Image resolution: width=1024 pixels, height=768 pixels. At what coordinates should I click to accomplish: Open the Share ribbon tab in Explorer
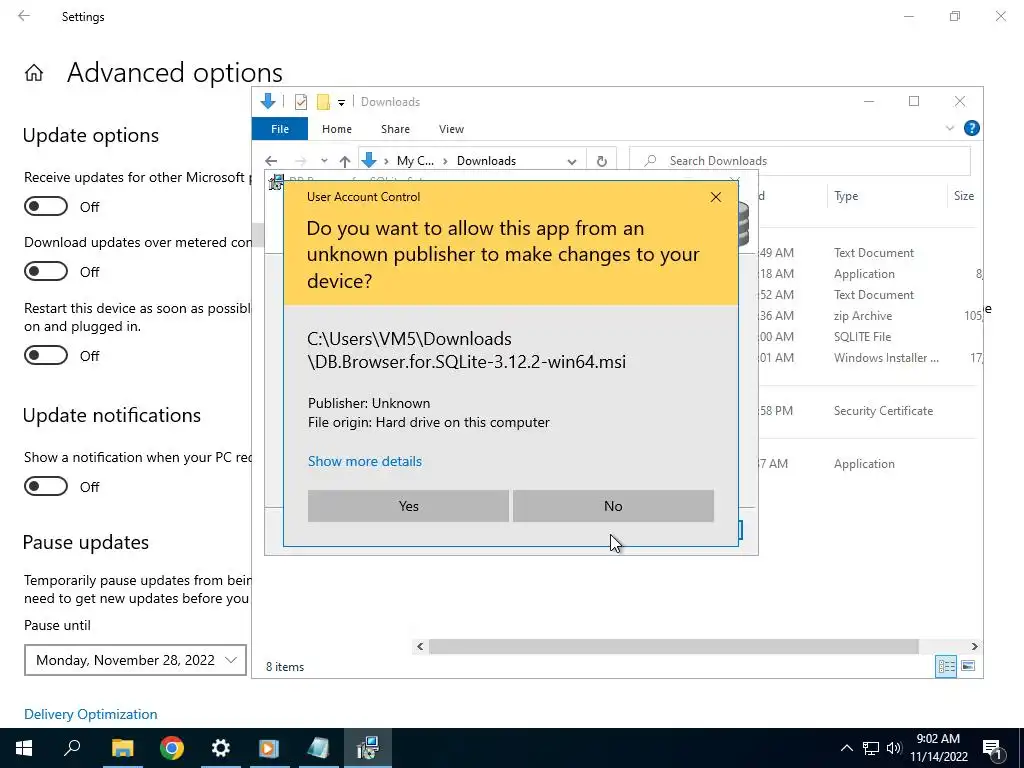click(395, 129)
